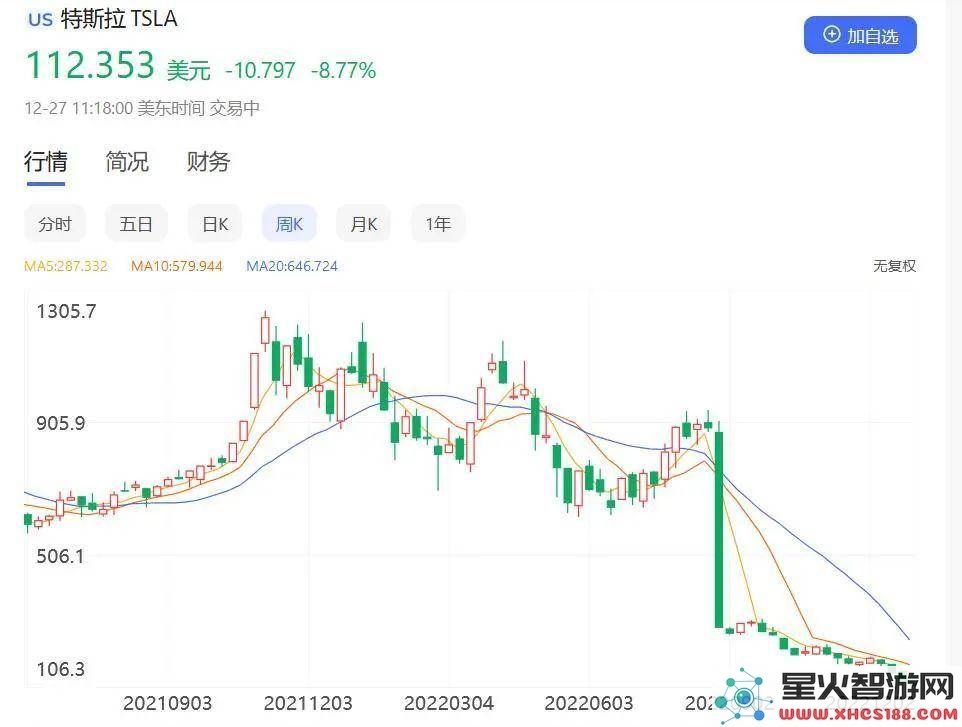
Task: Click the 加自选 add-to-watchlist button
Action: pyautogui.click(x=860, y=36)
